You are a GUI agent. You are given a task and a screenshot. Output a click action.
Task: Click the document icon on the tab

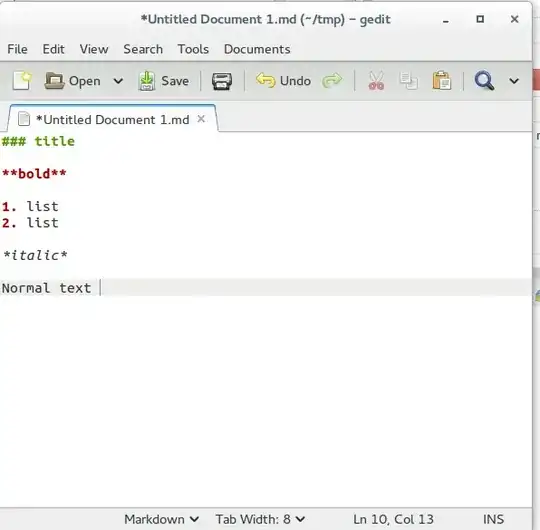coord(24,119)
